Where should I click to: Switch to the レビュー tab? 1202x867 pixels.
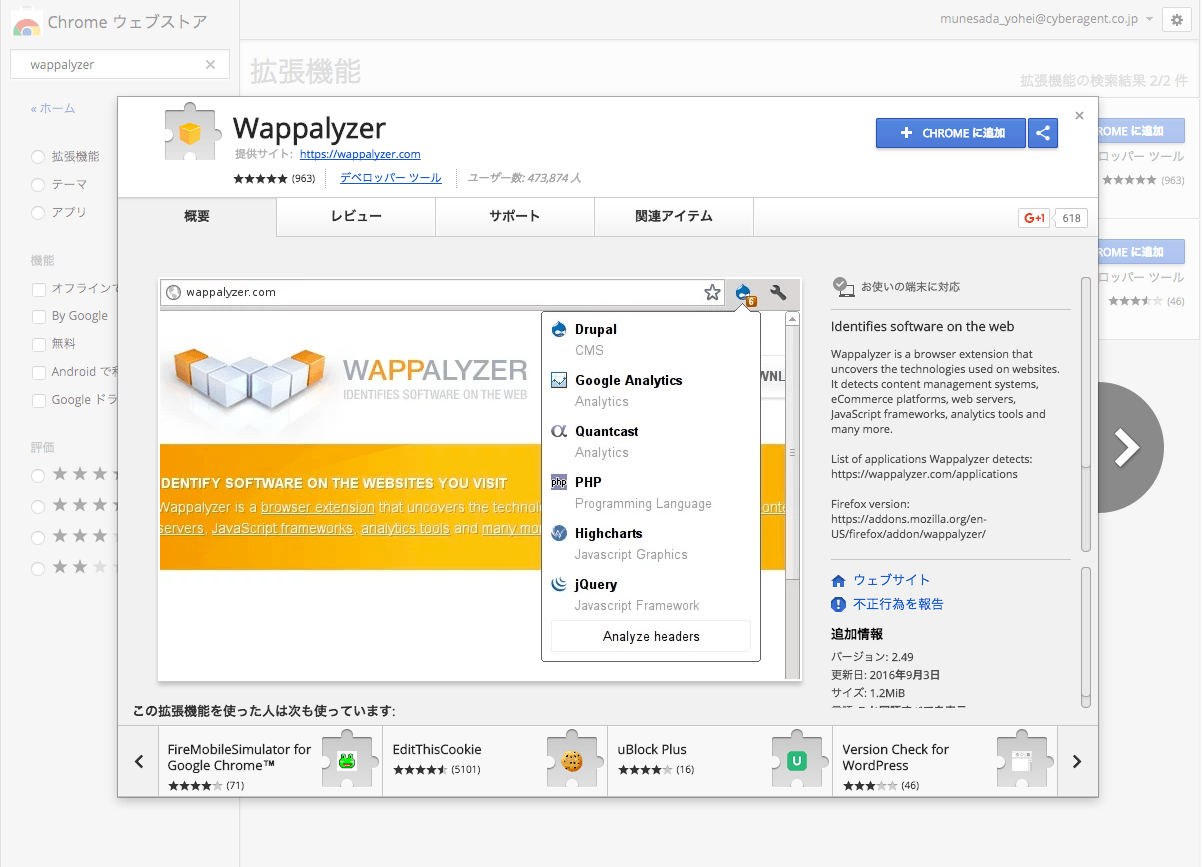click(x=356, y=216)
